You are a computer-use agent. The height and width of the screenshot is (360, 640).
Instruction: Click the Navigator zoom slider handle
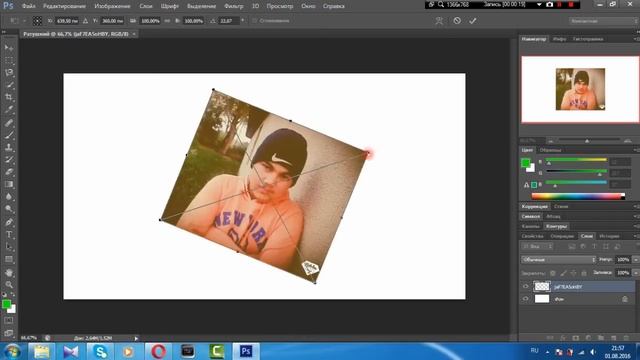[587, 140]
